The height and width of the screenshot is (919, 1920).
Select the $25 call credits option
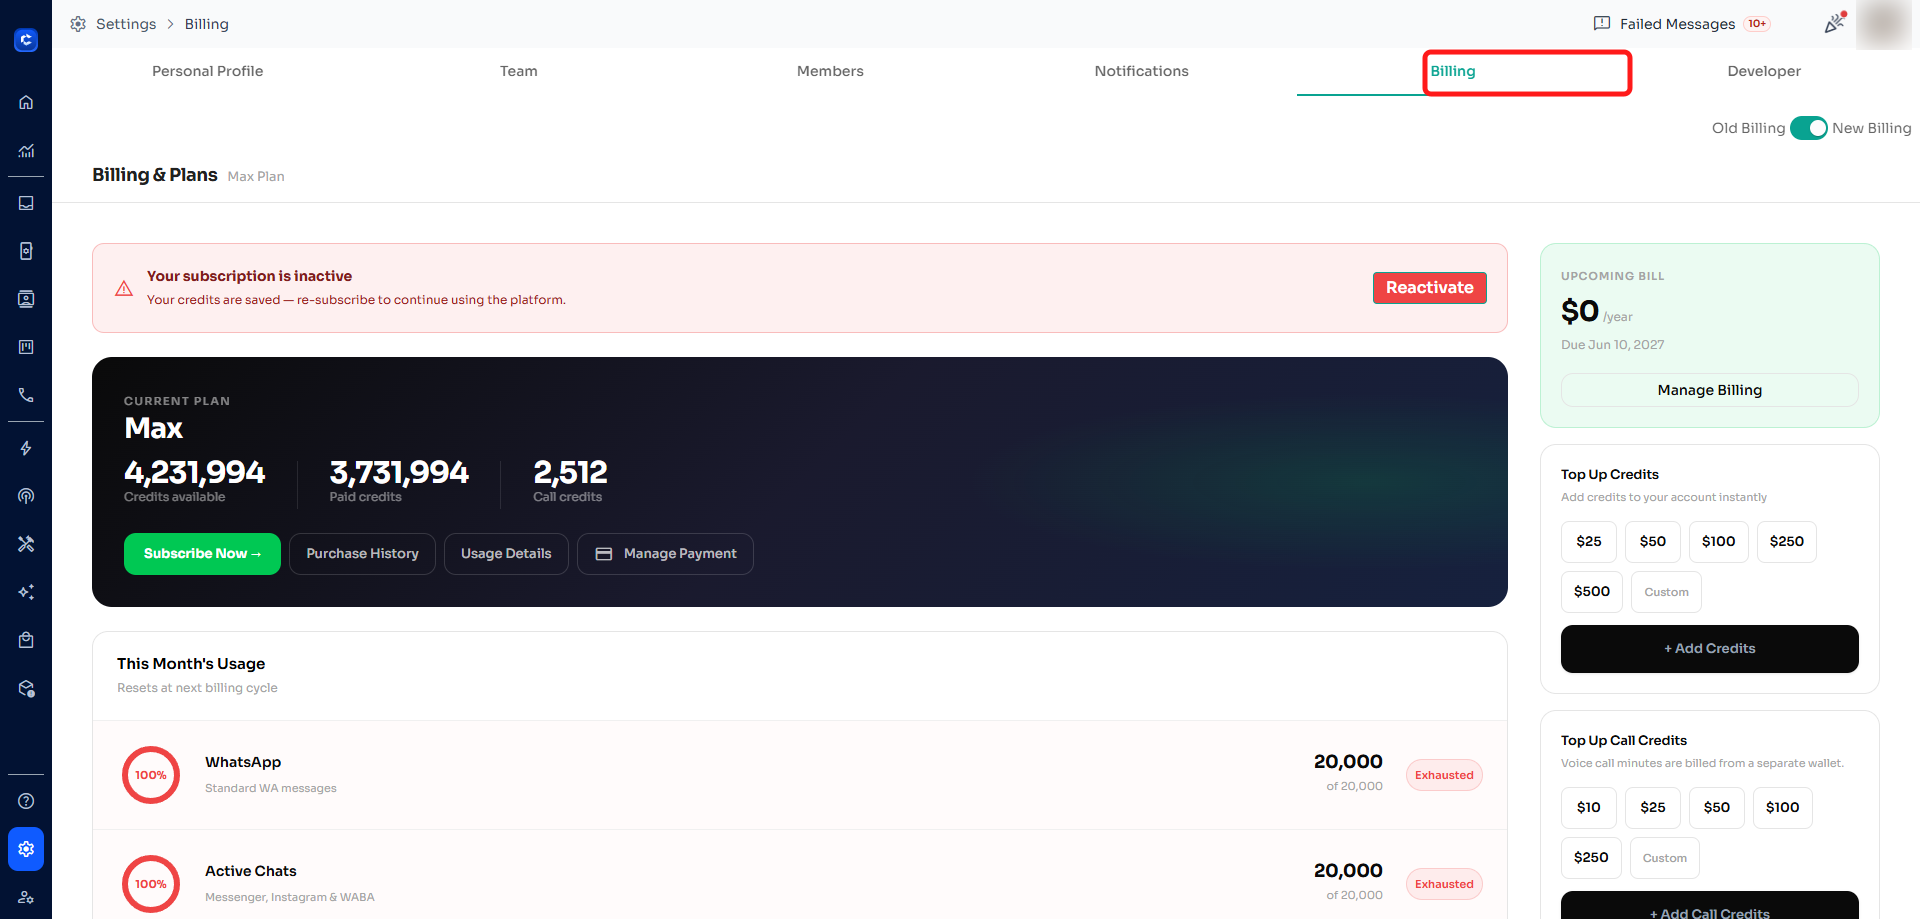1653,808
